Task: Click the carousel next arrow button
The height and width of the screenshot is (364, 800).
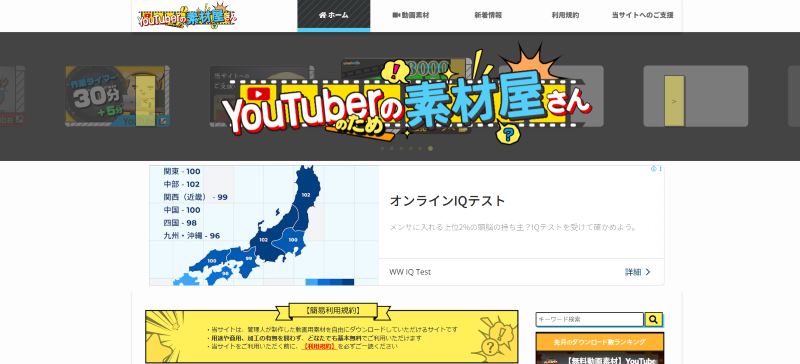Action: pos(674,101)
